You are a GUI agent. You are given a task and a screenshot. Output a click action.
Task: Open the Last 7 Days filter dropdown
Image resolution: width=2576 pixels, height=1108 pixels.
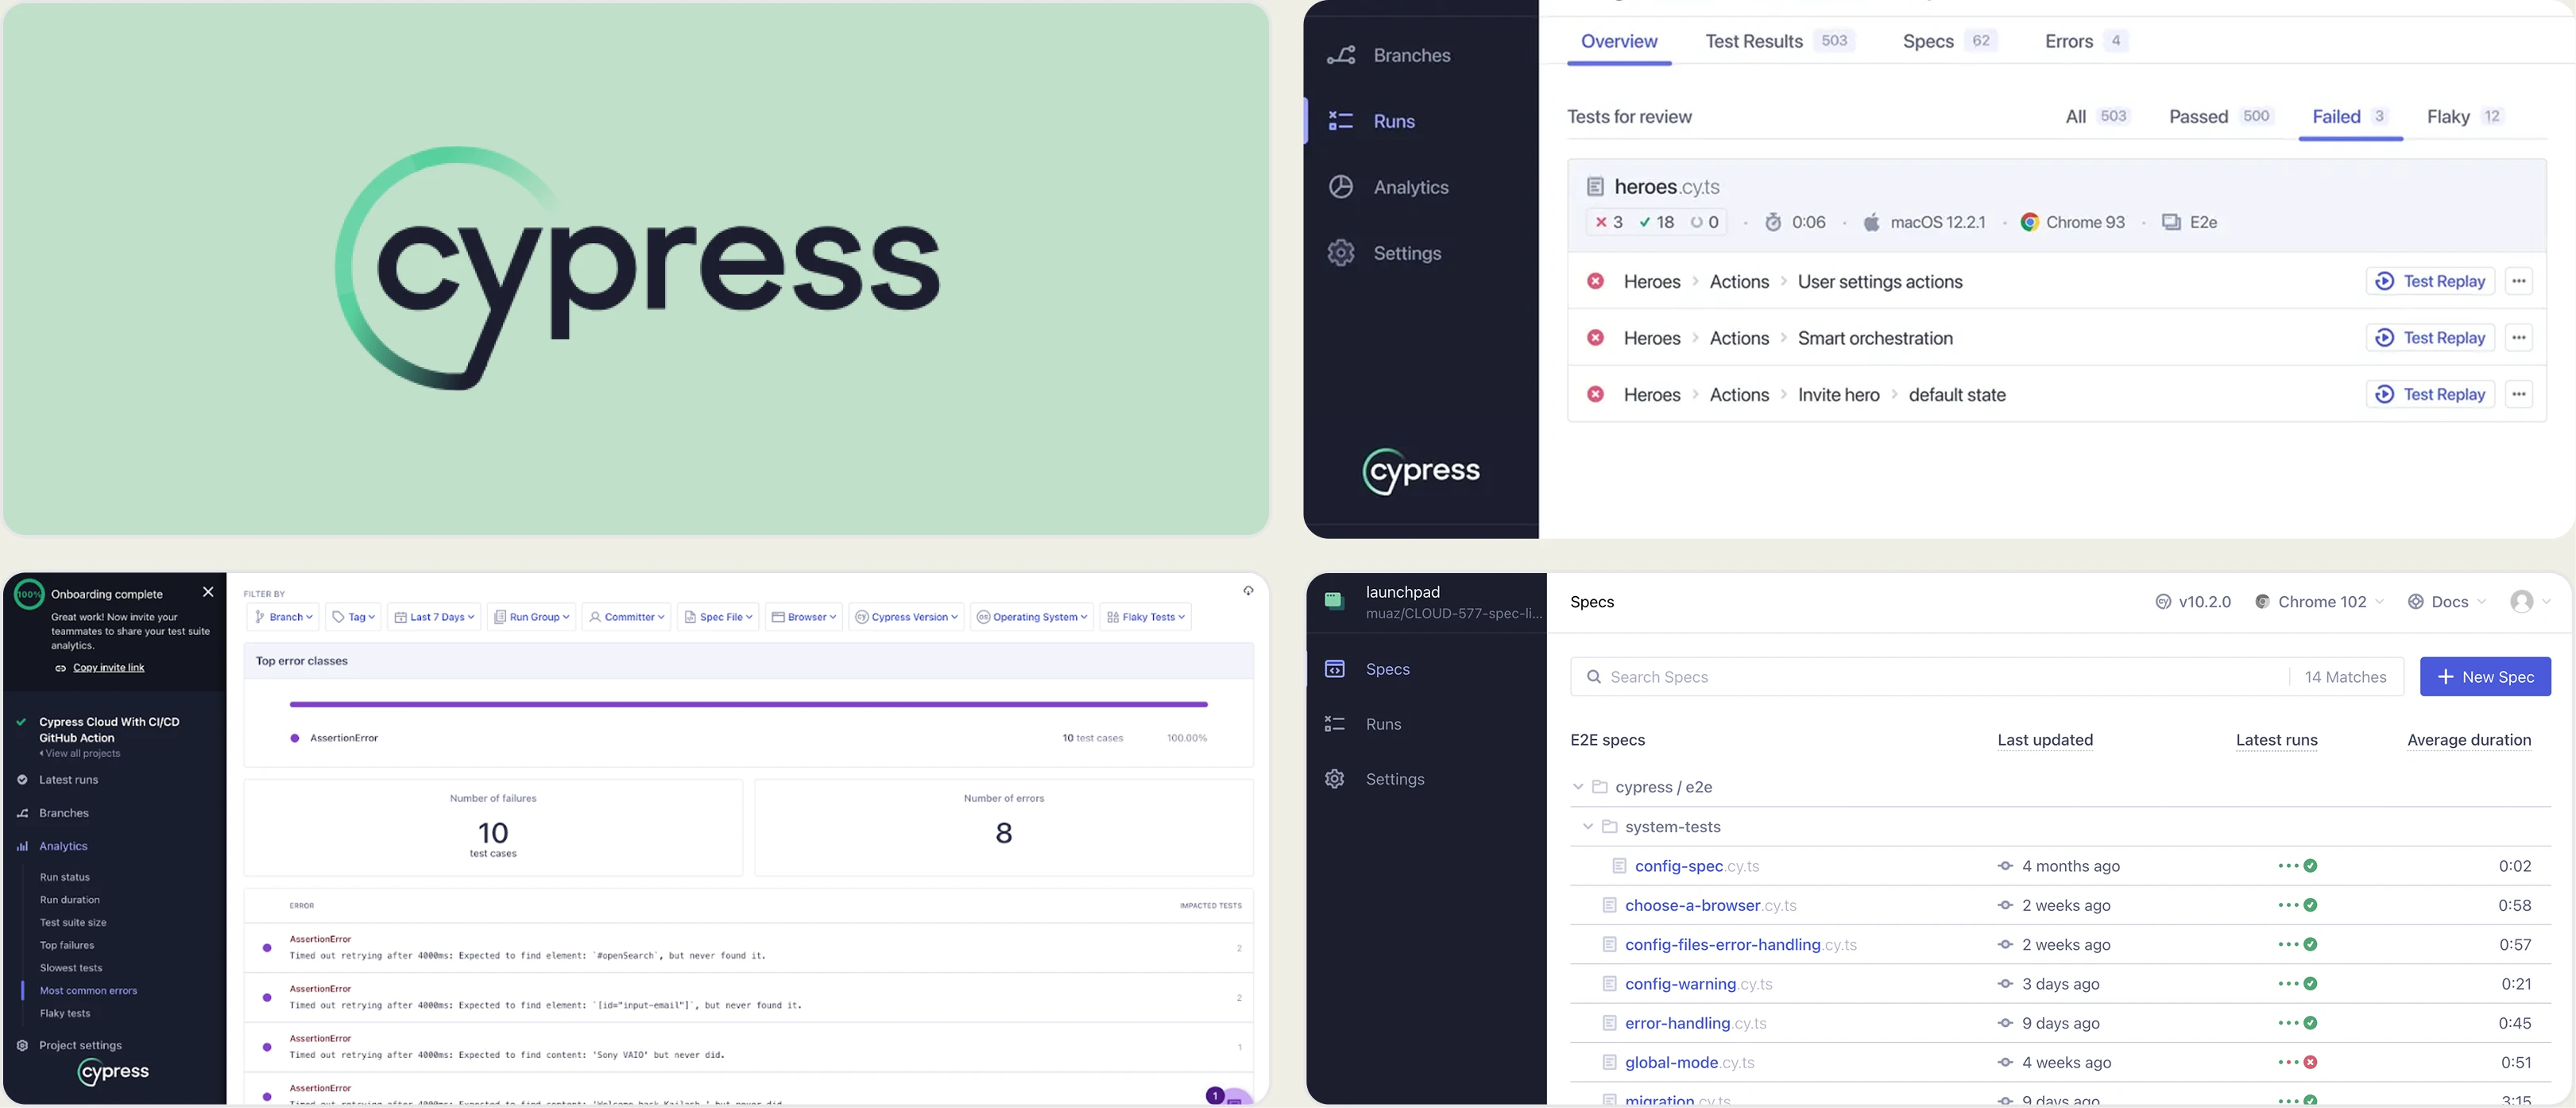pyautogui.click(x=434, y=617)
